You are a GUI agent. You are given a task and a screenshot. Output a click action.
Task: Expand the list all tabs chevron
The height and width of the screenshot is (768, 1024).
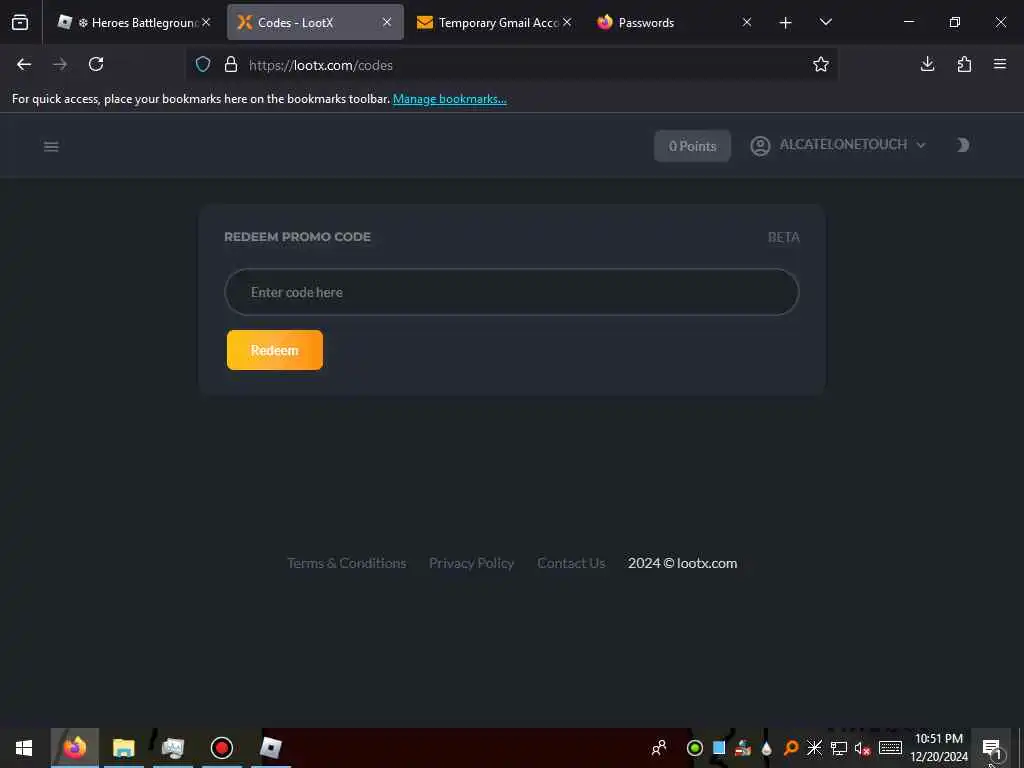tap(825, 22)
